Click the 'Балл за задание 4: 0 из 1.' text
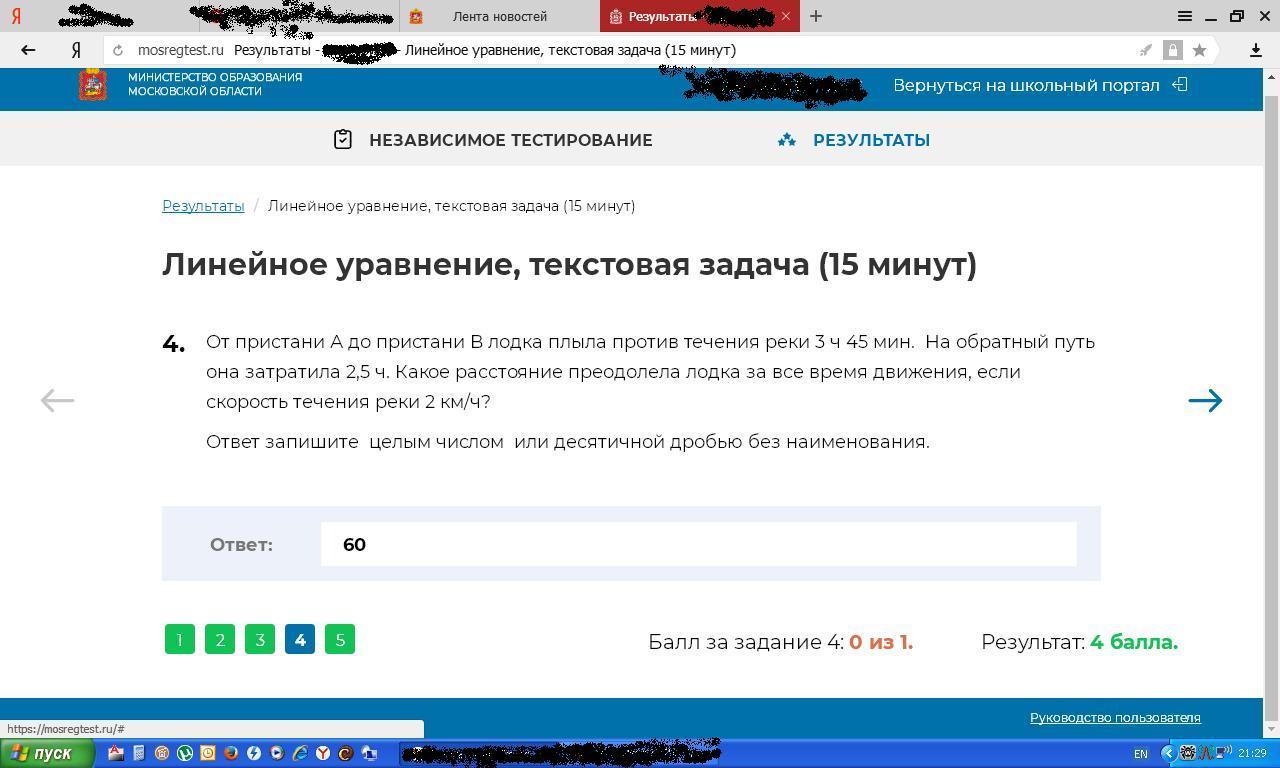 (x=781, y=642)
